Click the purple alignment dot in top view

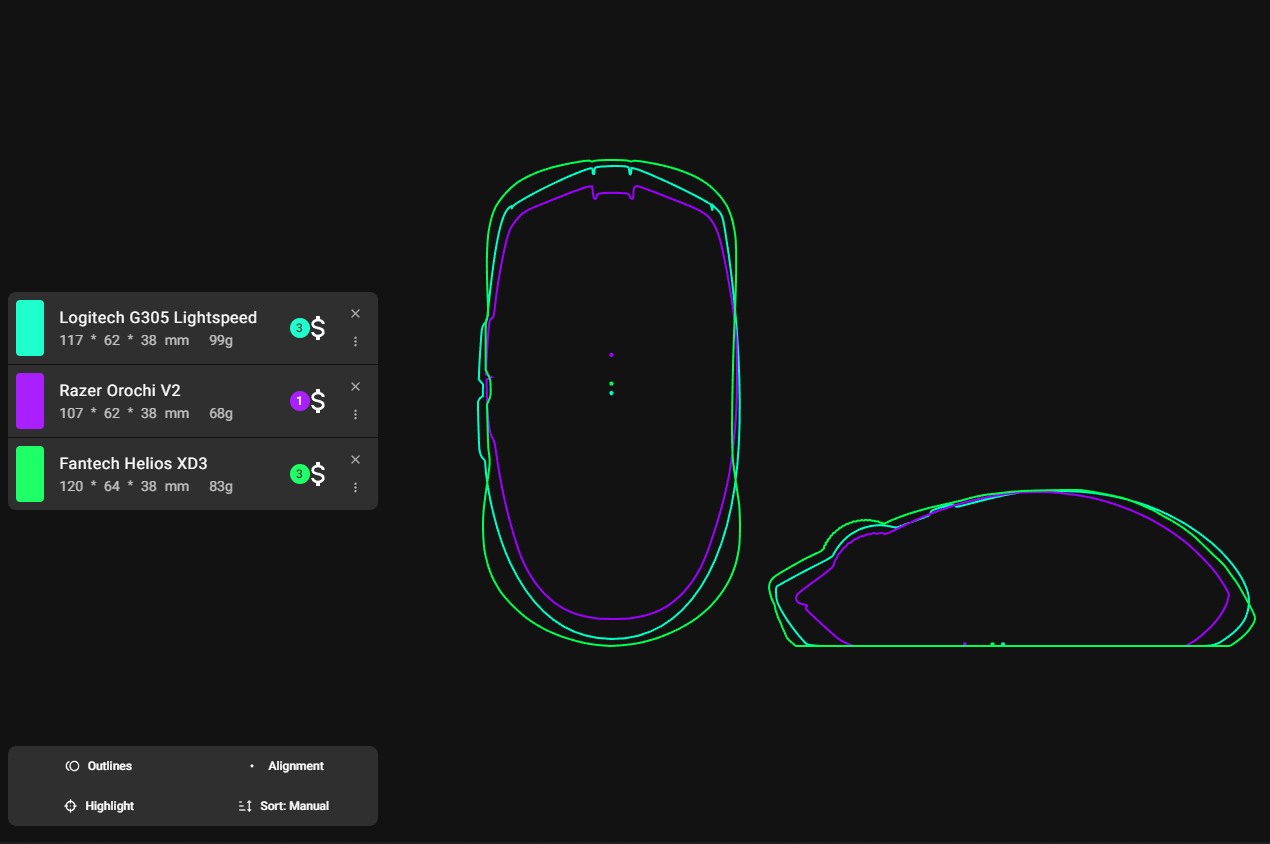(611, 355)
